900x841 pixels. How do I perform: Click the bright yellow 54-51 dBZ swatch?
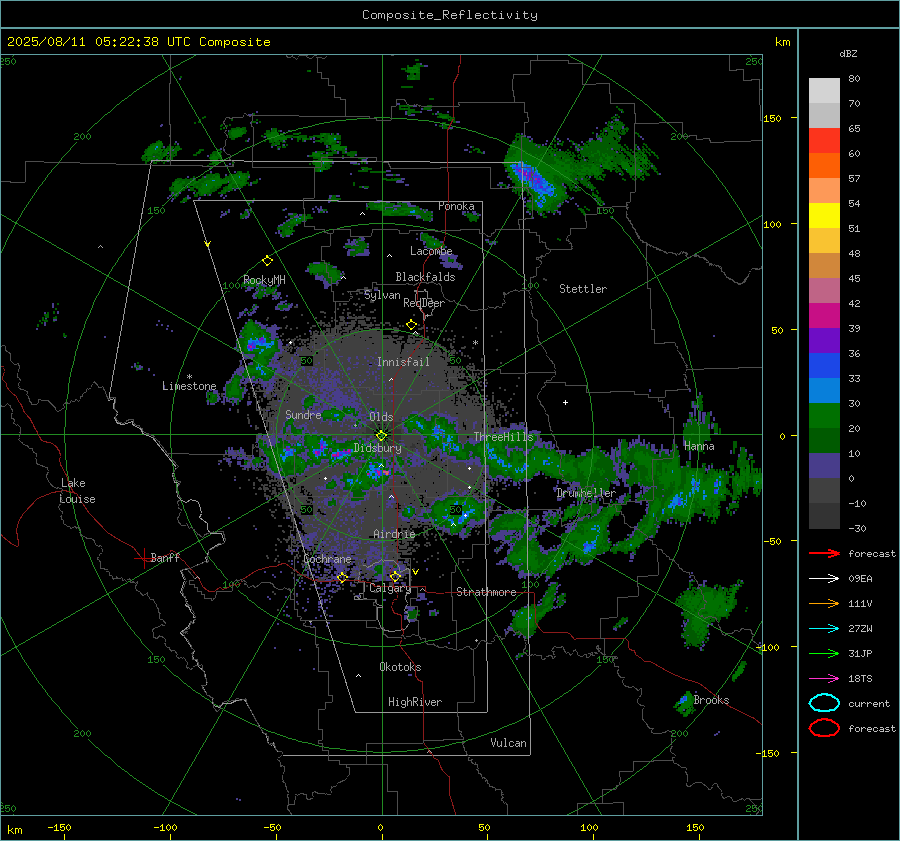[824, 216]
